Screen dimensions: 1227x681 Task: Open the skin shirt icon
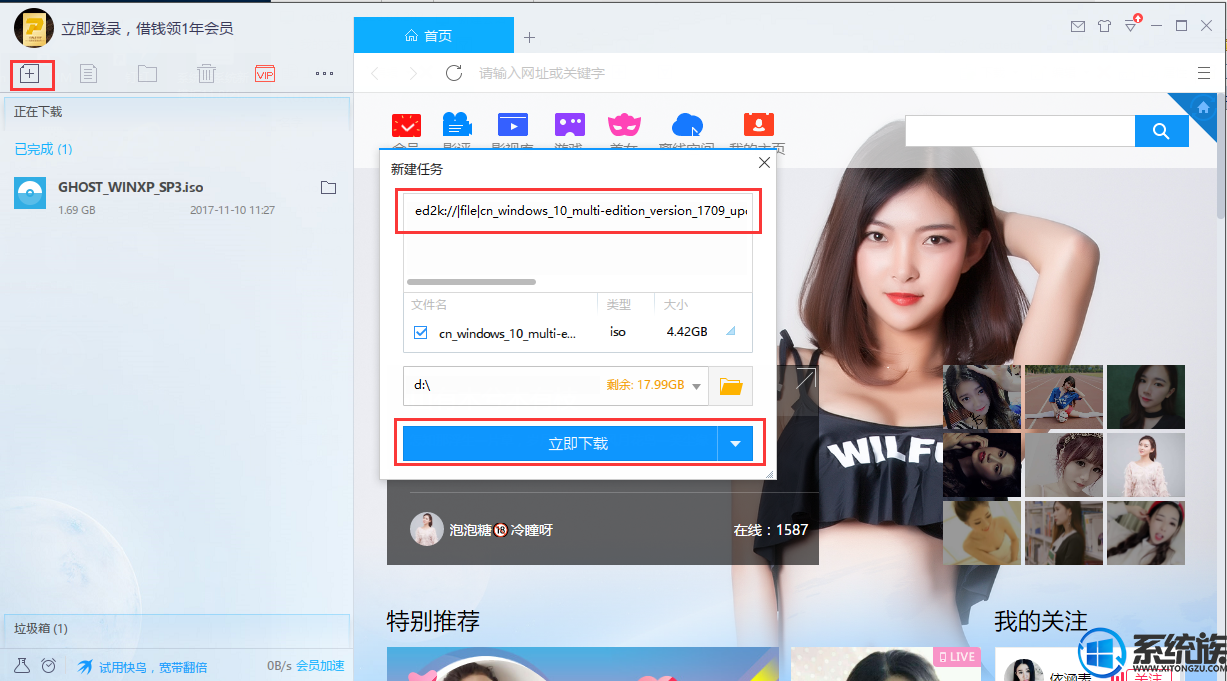[x=1104, y=26]
